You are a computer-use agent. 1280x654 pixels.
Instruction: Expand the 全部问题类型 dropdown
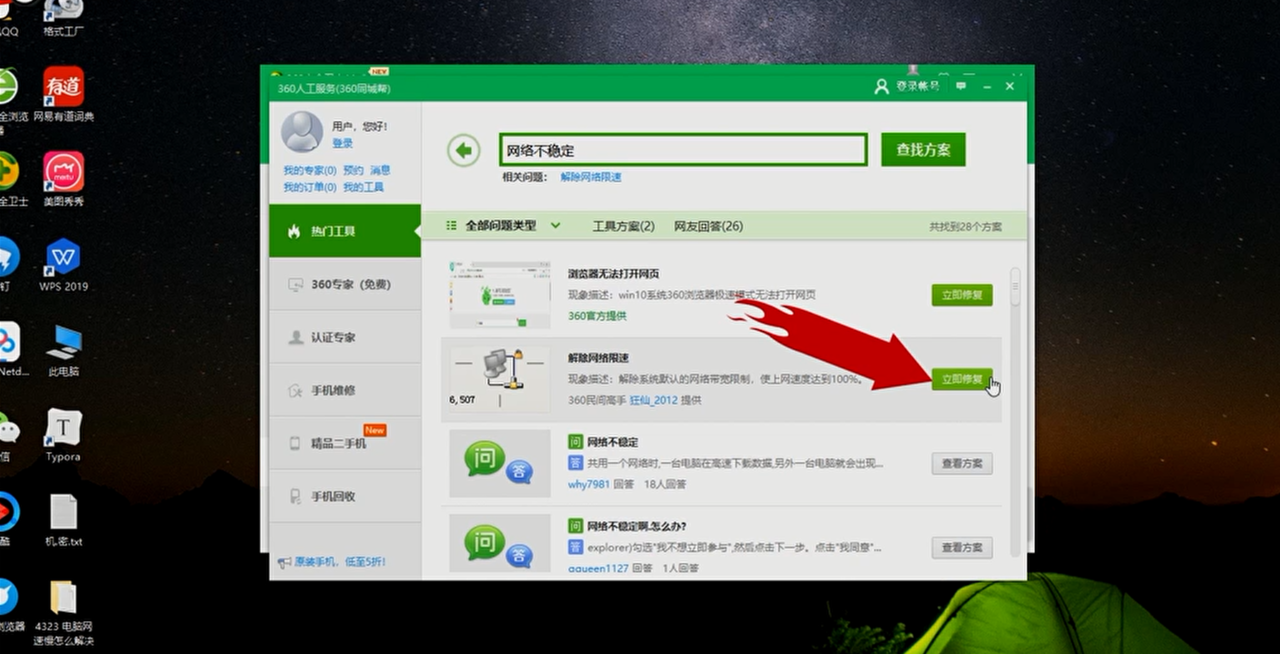pyautogui.click(x=503, y=226)
